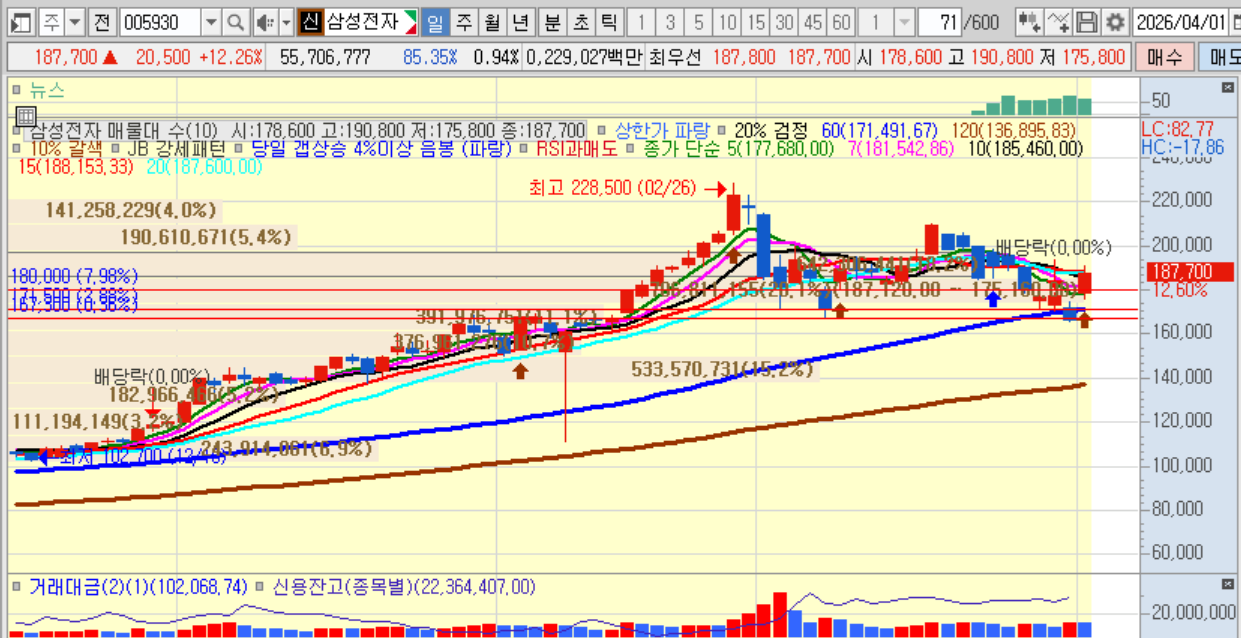Expand the sound options dropdown arrow
This screenshot has width=1241, height=638.
tap(286, 22)
